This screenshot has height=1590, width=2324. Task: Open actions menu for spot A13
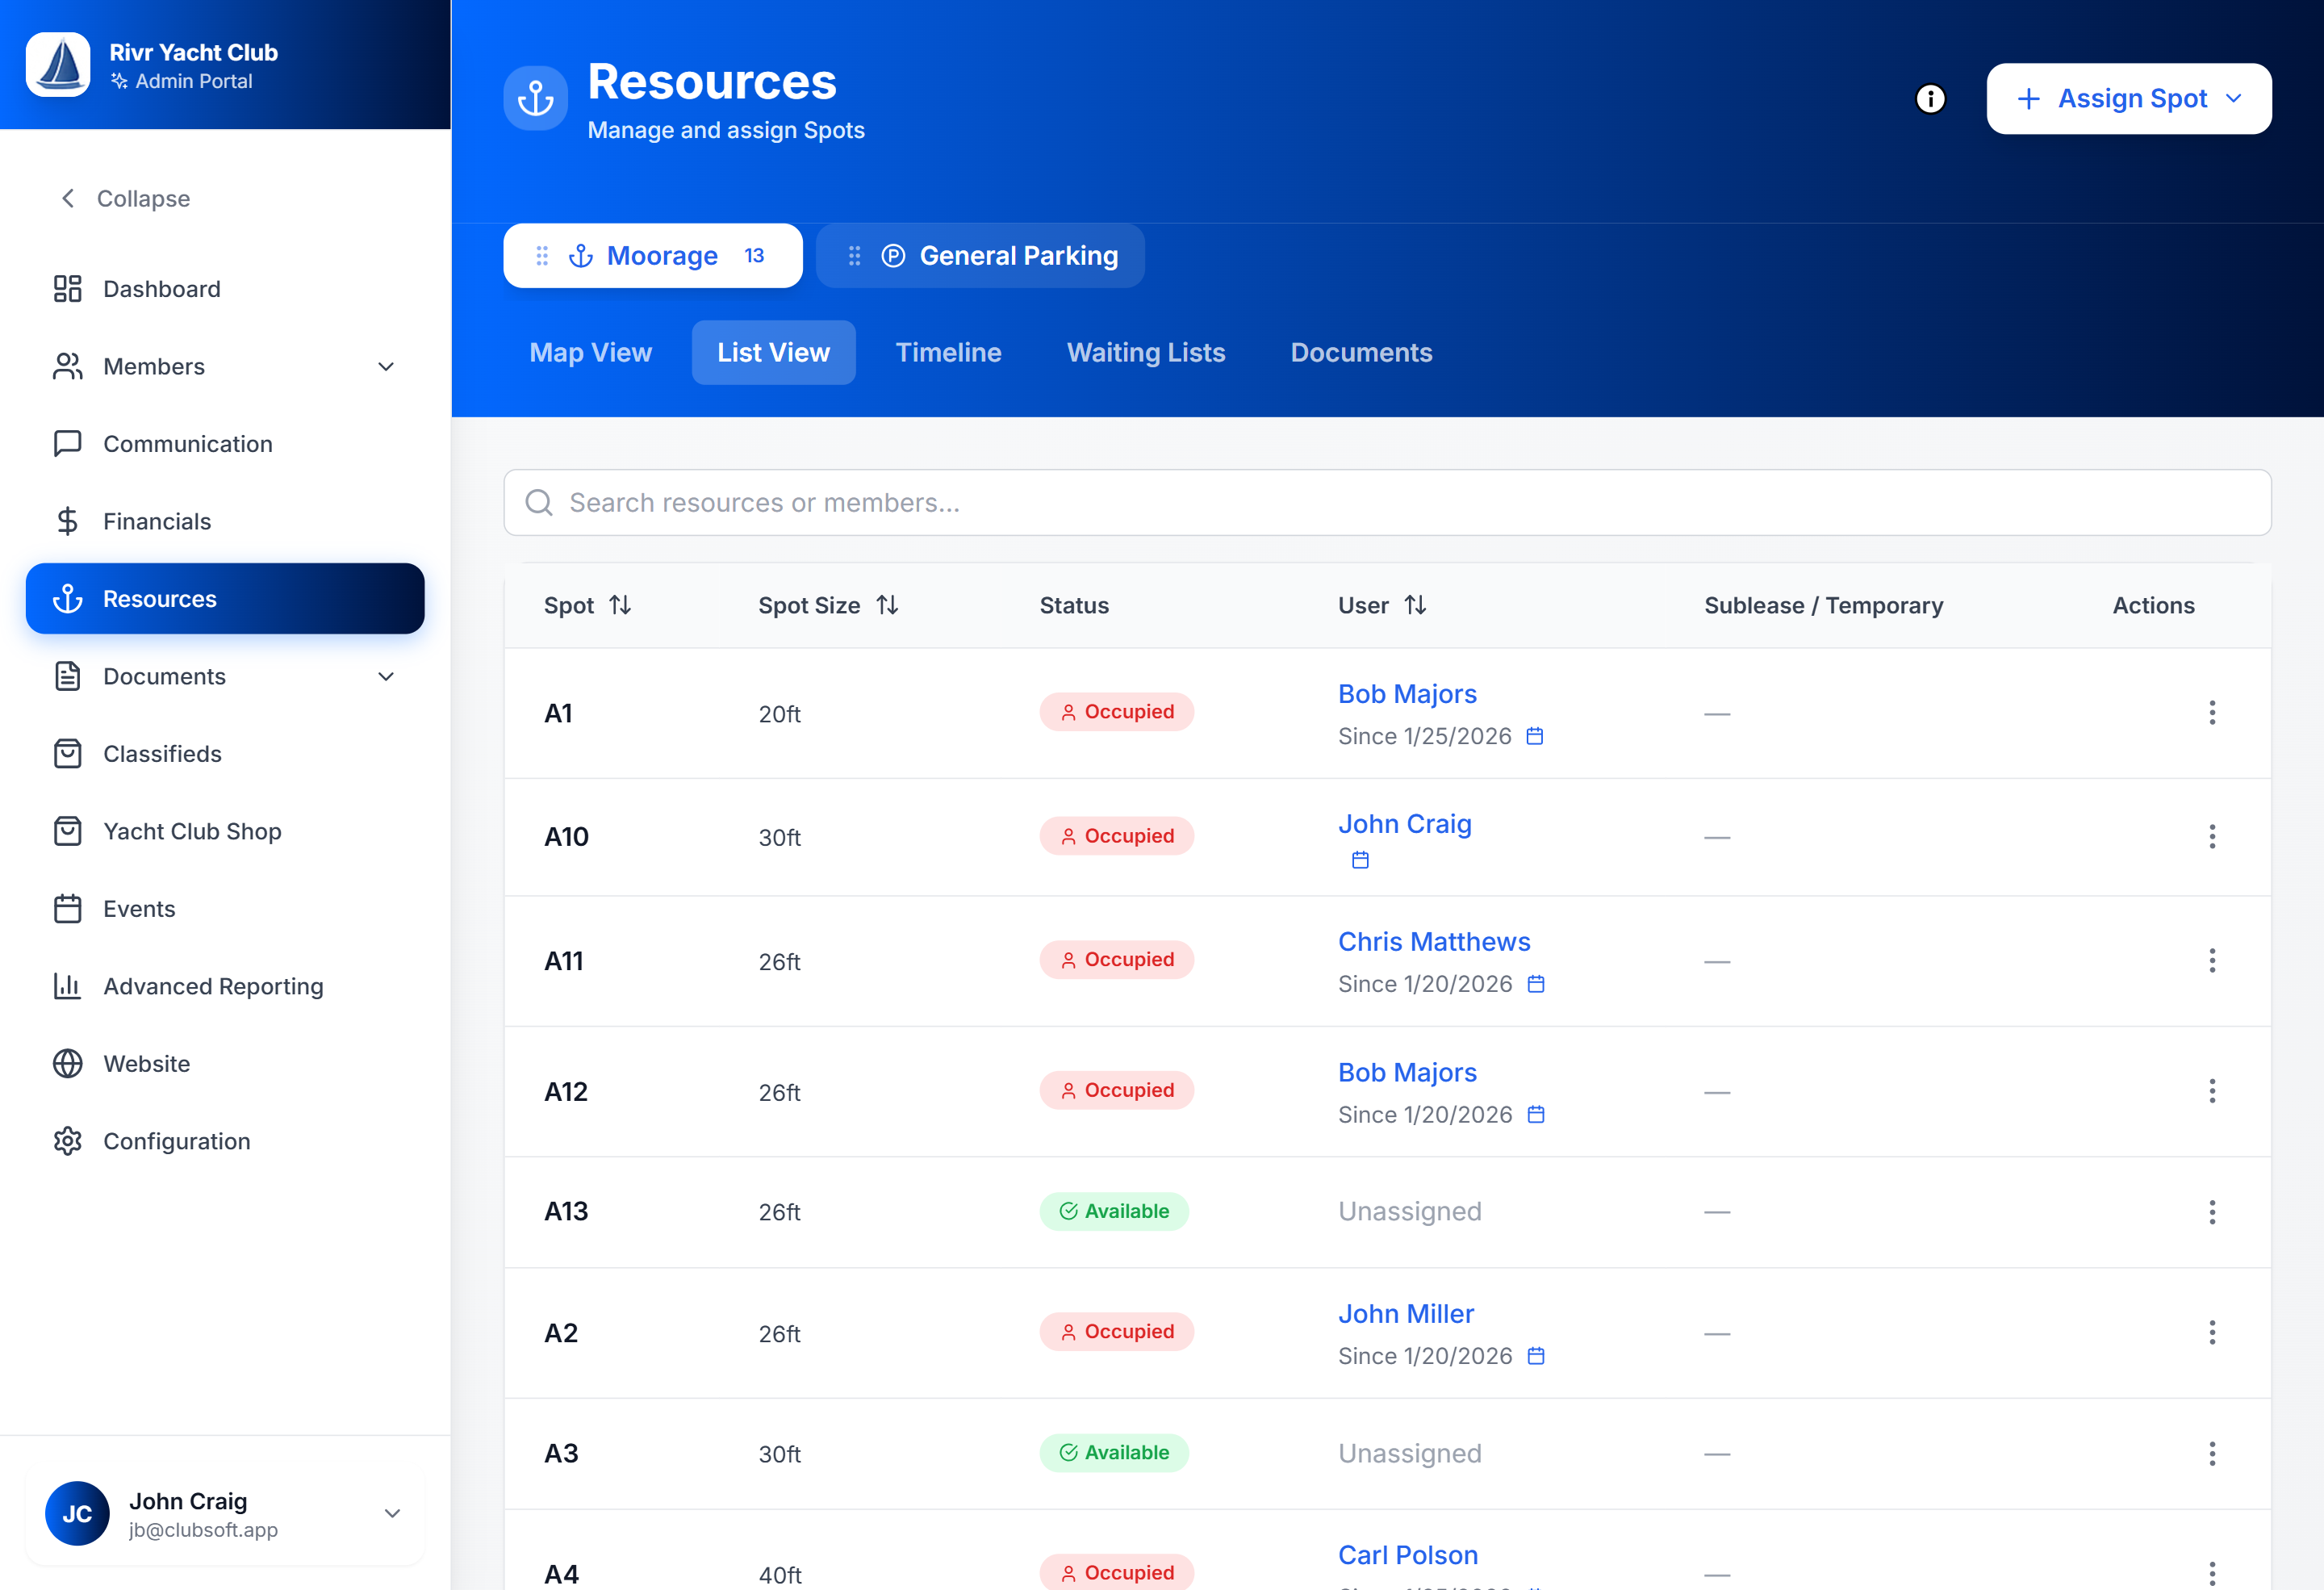point(2211,1212)
